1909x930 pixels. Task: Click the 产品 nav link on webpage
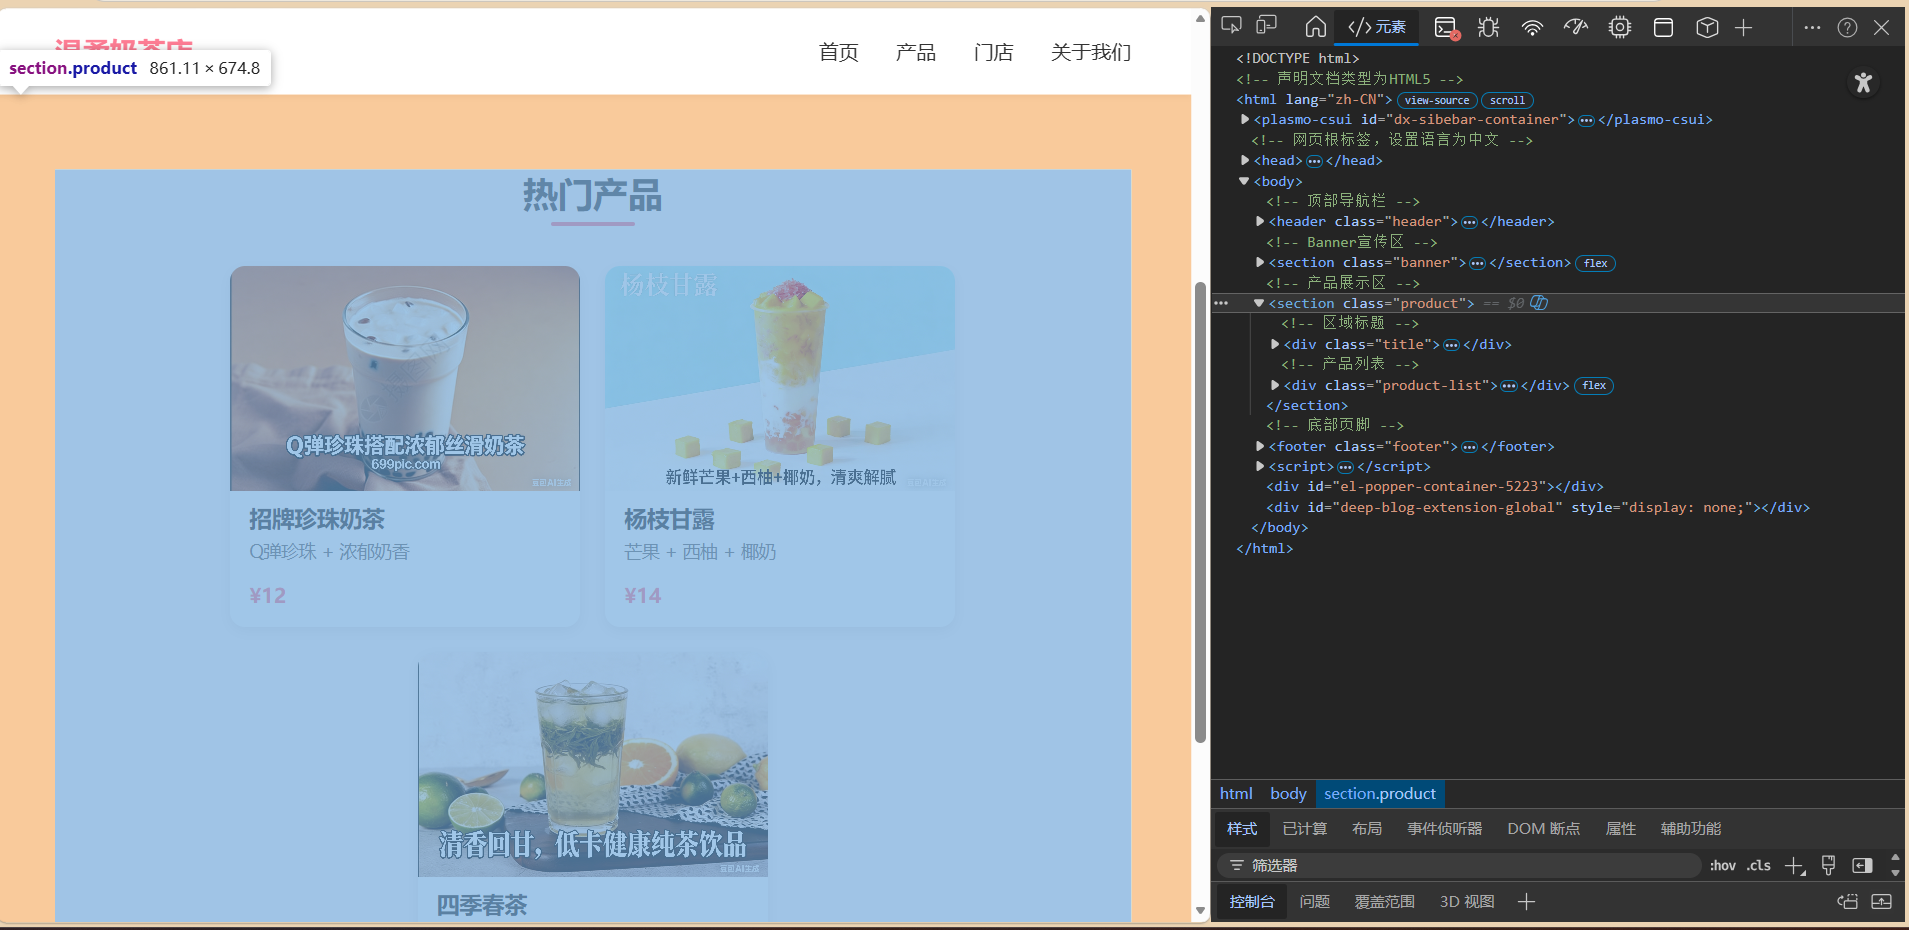[916, 52]
